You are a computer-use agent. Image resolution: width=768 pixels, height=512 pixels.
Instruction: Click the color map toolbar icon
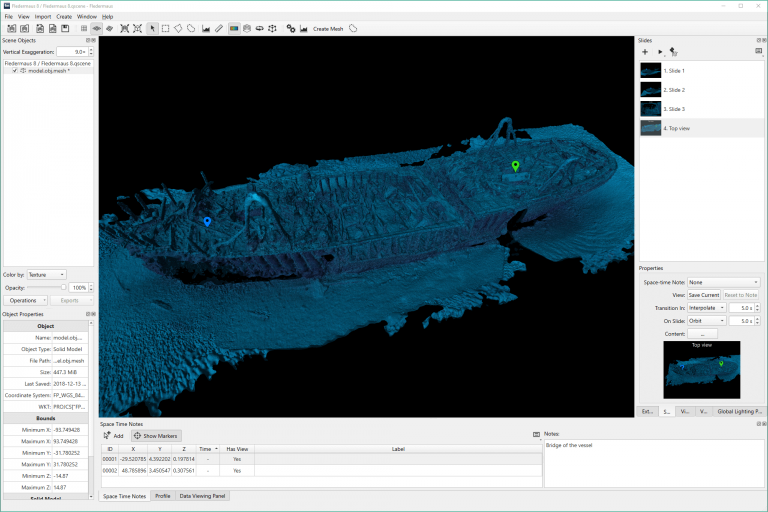point(234,28)
